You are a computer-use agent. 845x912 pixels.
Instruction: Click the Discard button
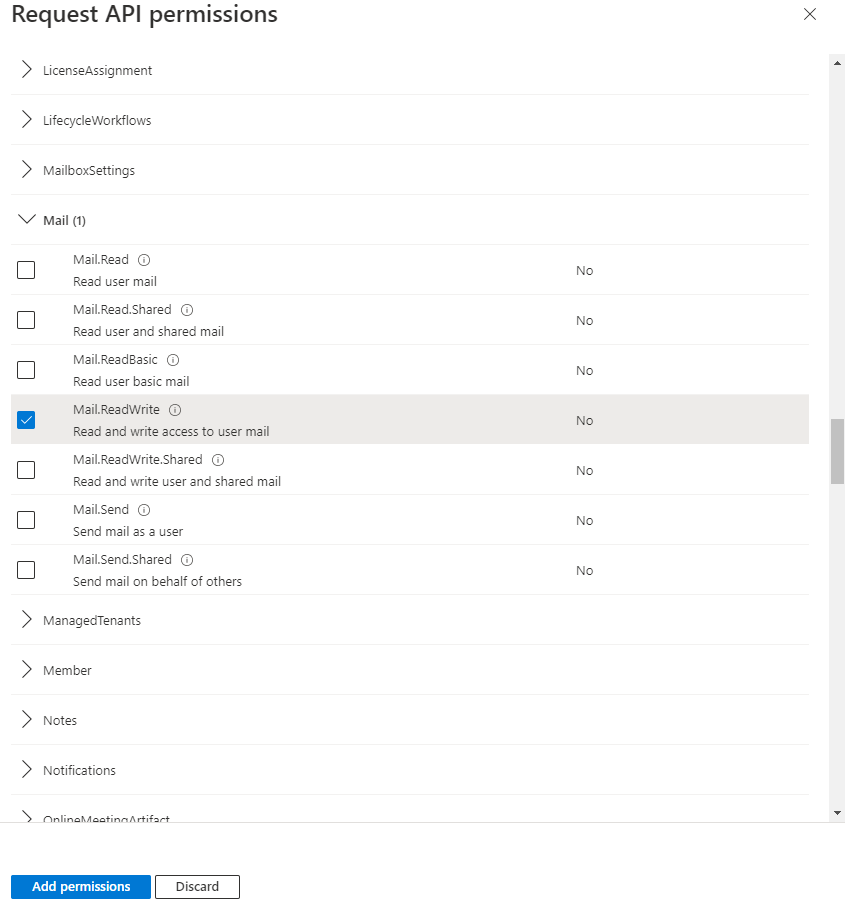[197, 886]
